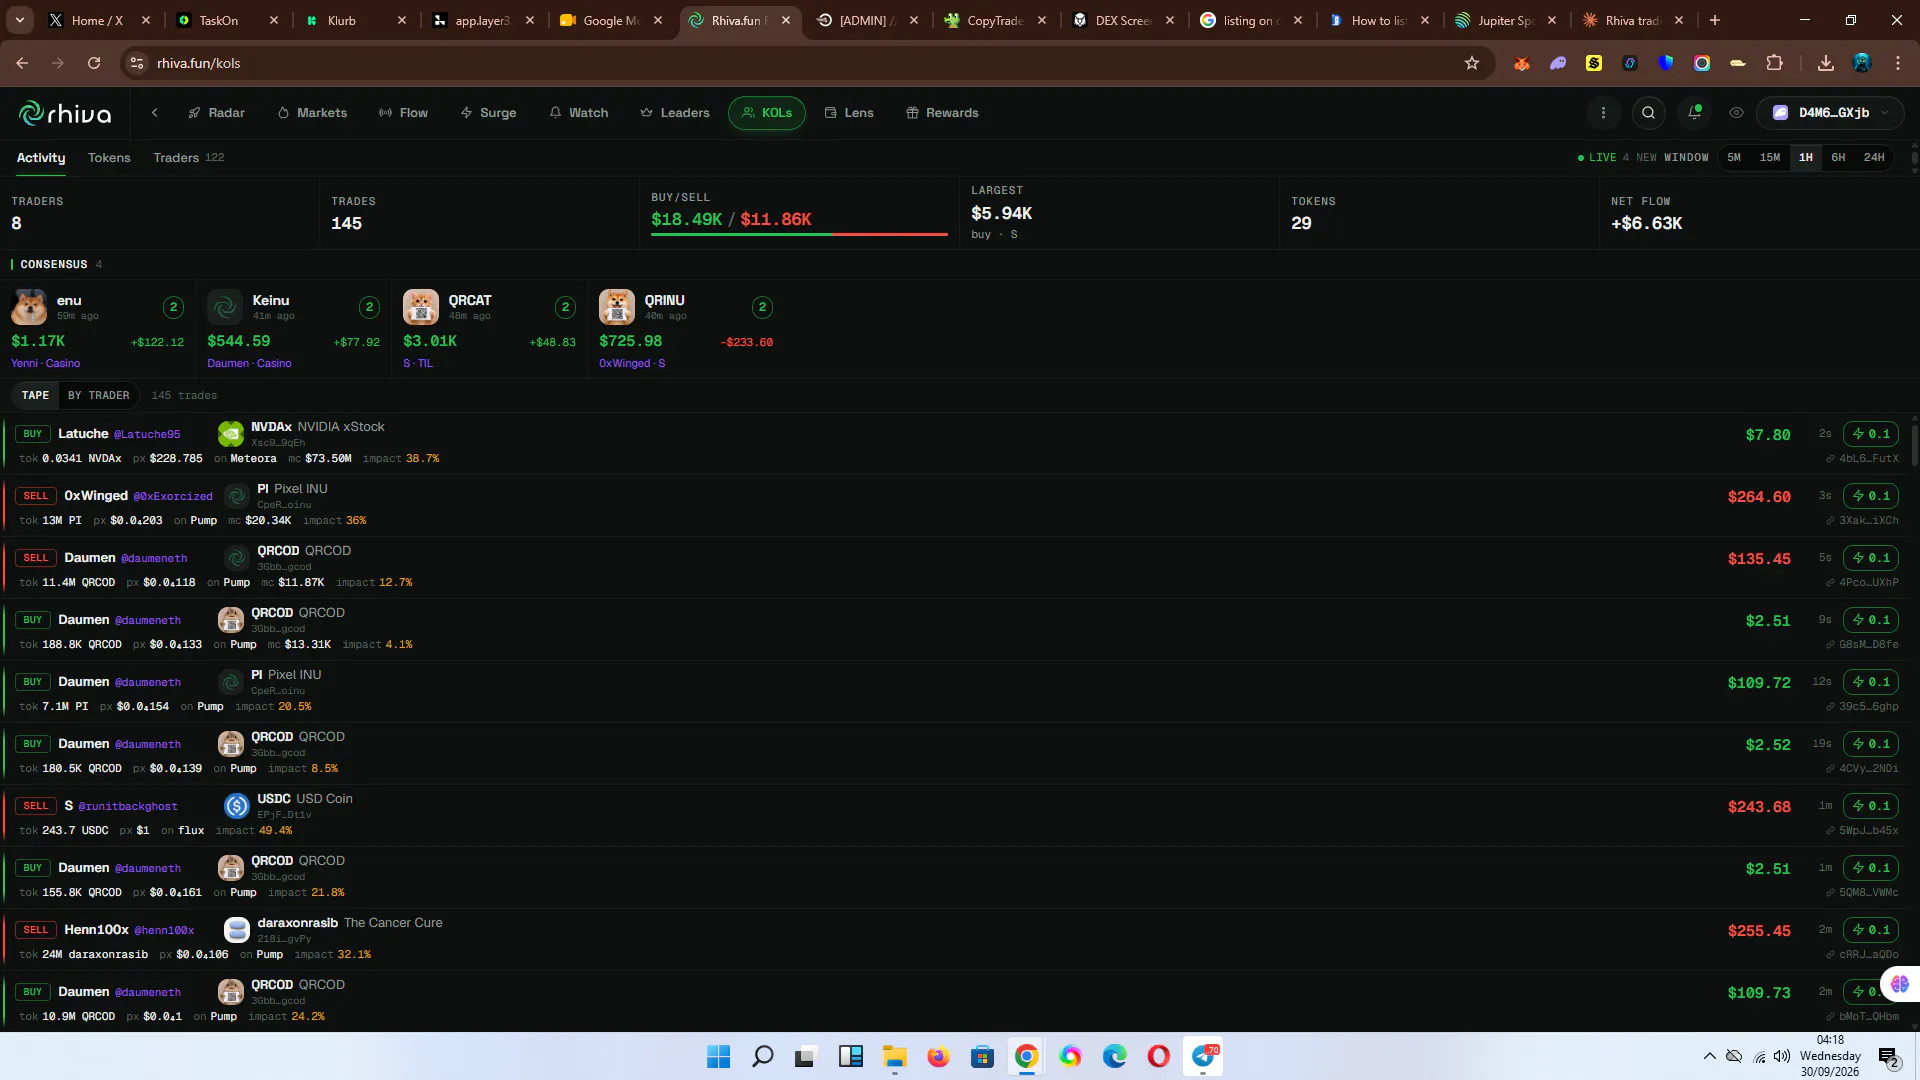Open @Latuche95 trader handle link
Screen dimensions: 1920x1080
point(147,434)
